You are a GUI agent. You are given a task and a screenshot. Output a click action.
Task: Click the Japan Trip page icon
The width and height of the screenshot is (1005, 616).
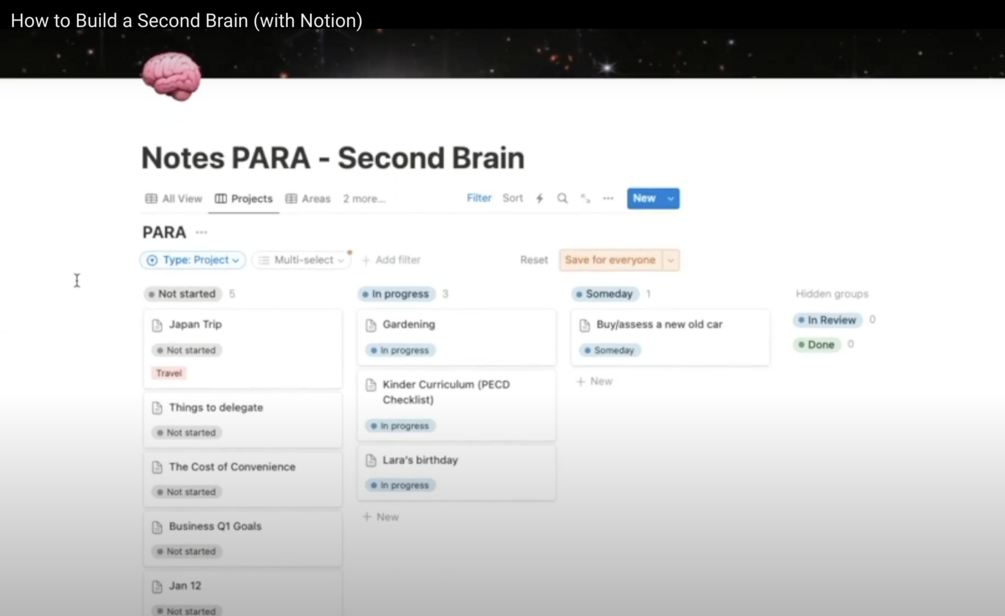pos(157,325)
